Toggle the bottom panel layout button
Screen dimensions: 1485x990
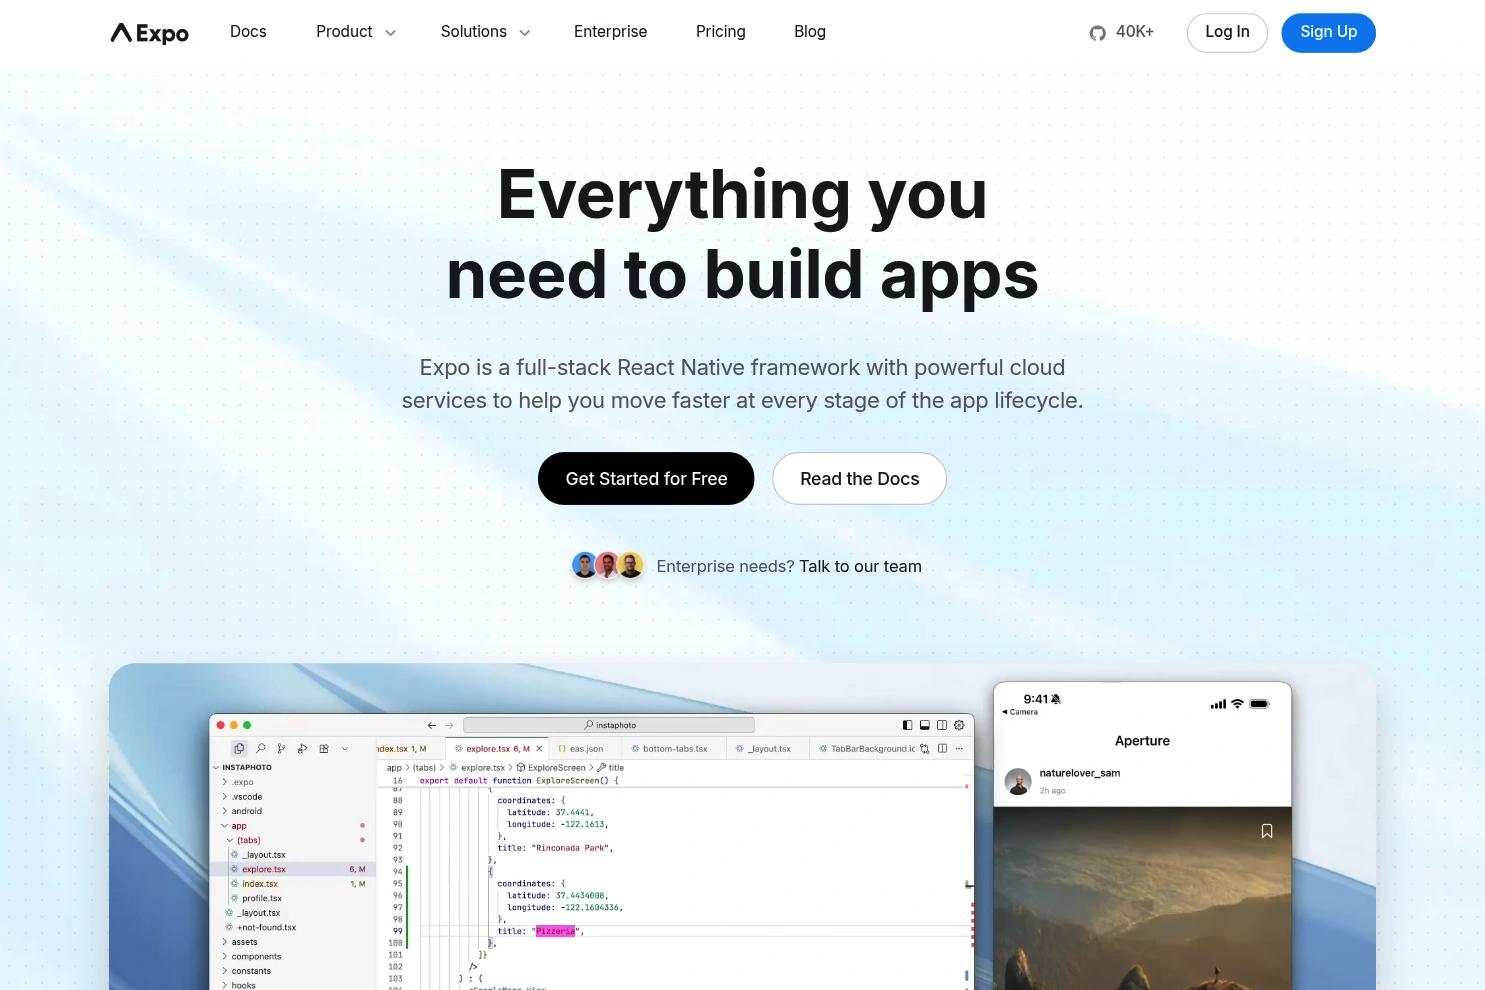pos(925,725)
